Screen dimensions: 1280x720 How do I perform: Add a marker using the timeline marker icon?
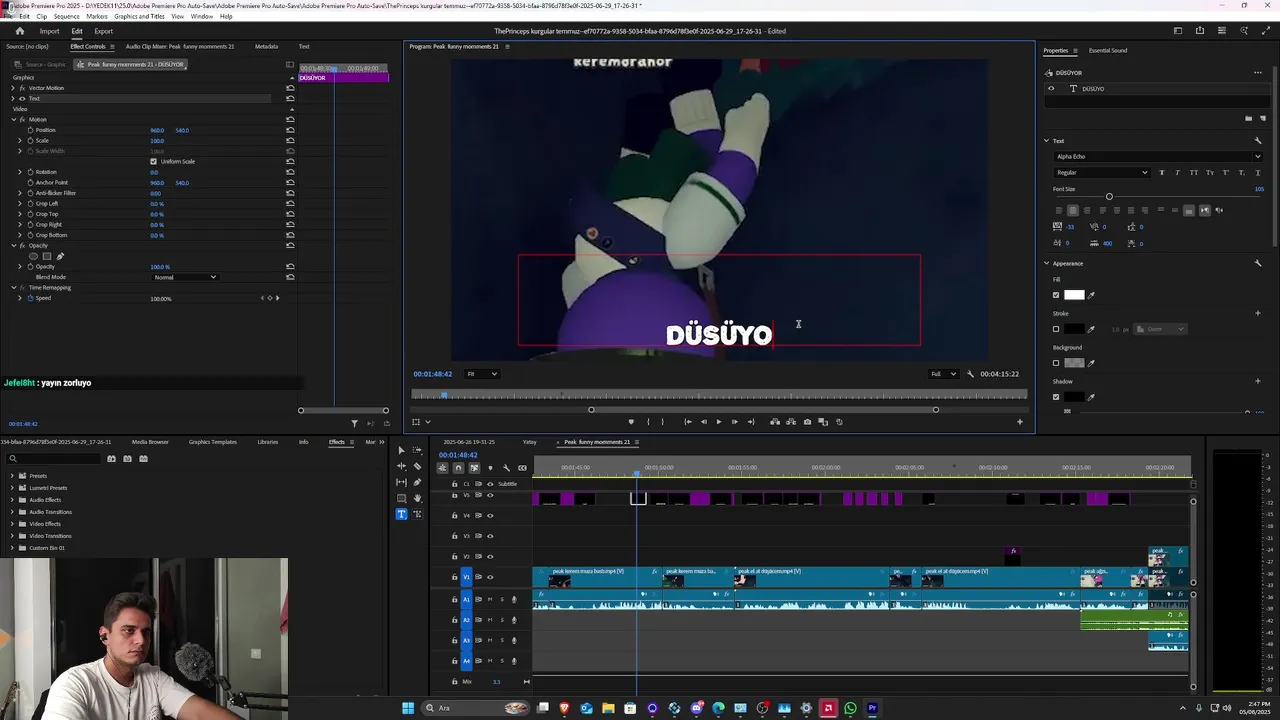[490, 468]
